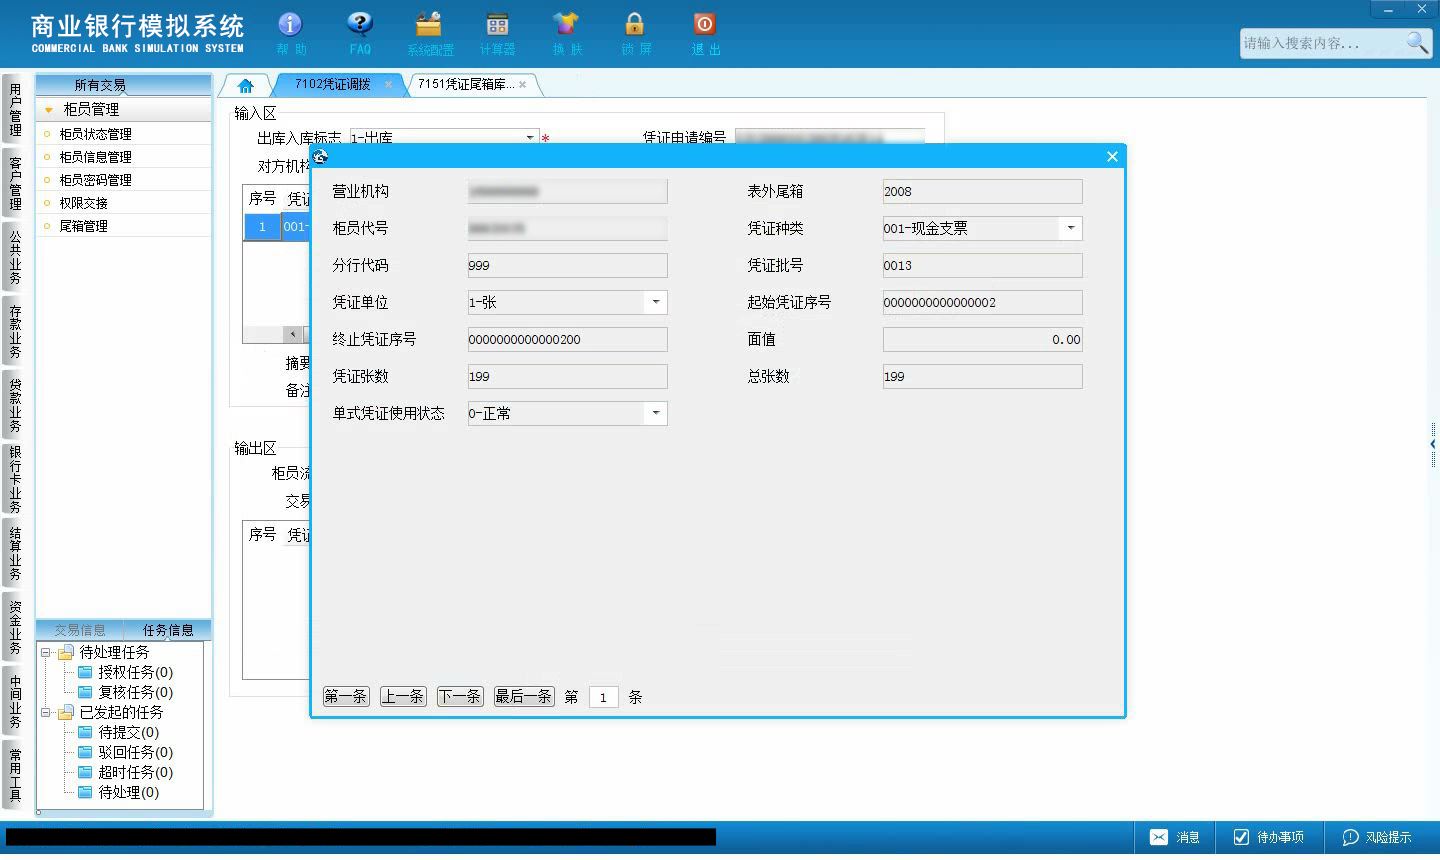
Task: Close the voucher detail dialog
Action: coord(1112,156)
